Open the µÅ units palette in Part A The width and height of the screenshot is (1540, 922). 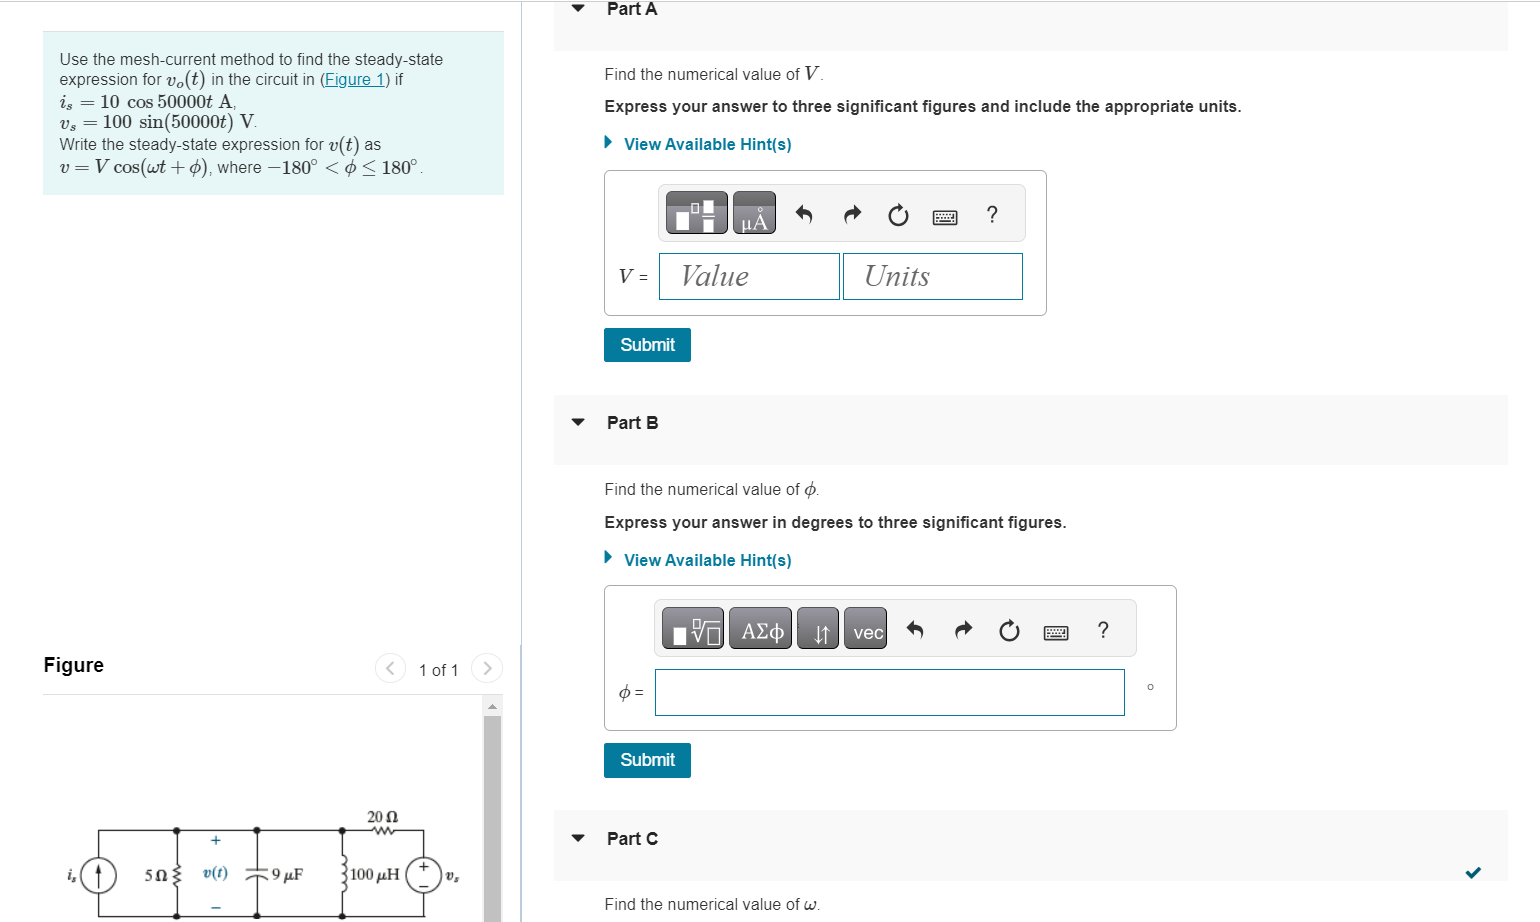[754, 212]
